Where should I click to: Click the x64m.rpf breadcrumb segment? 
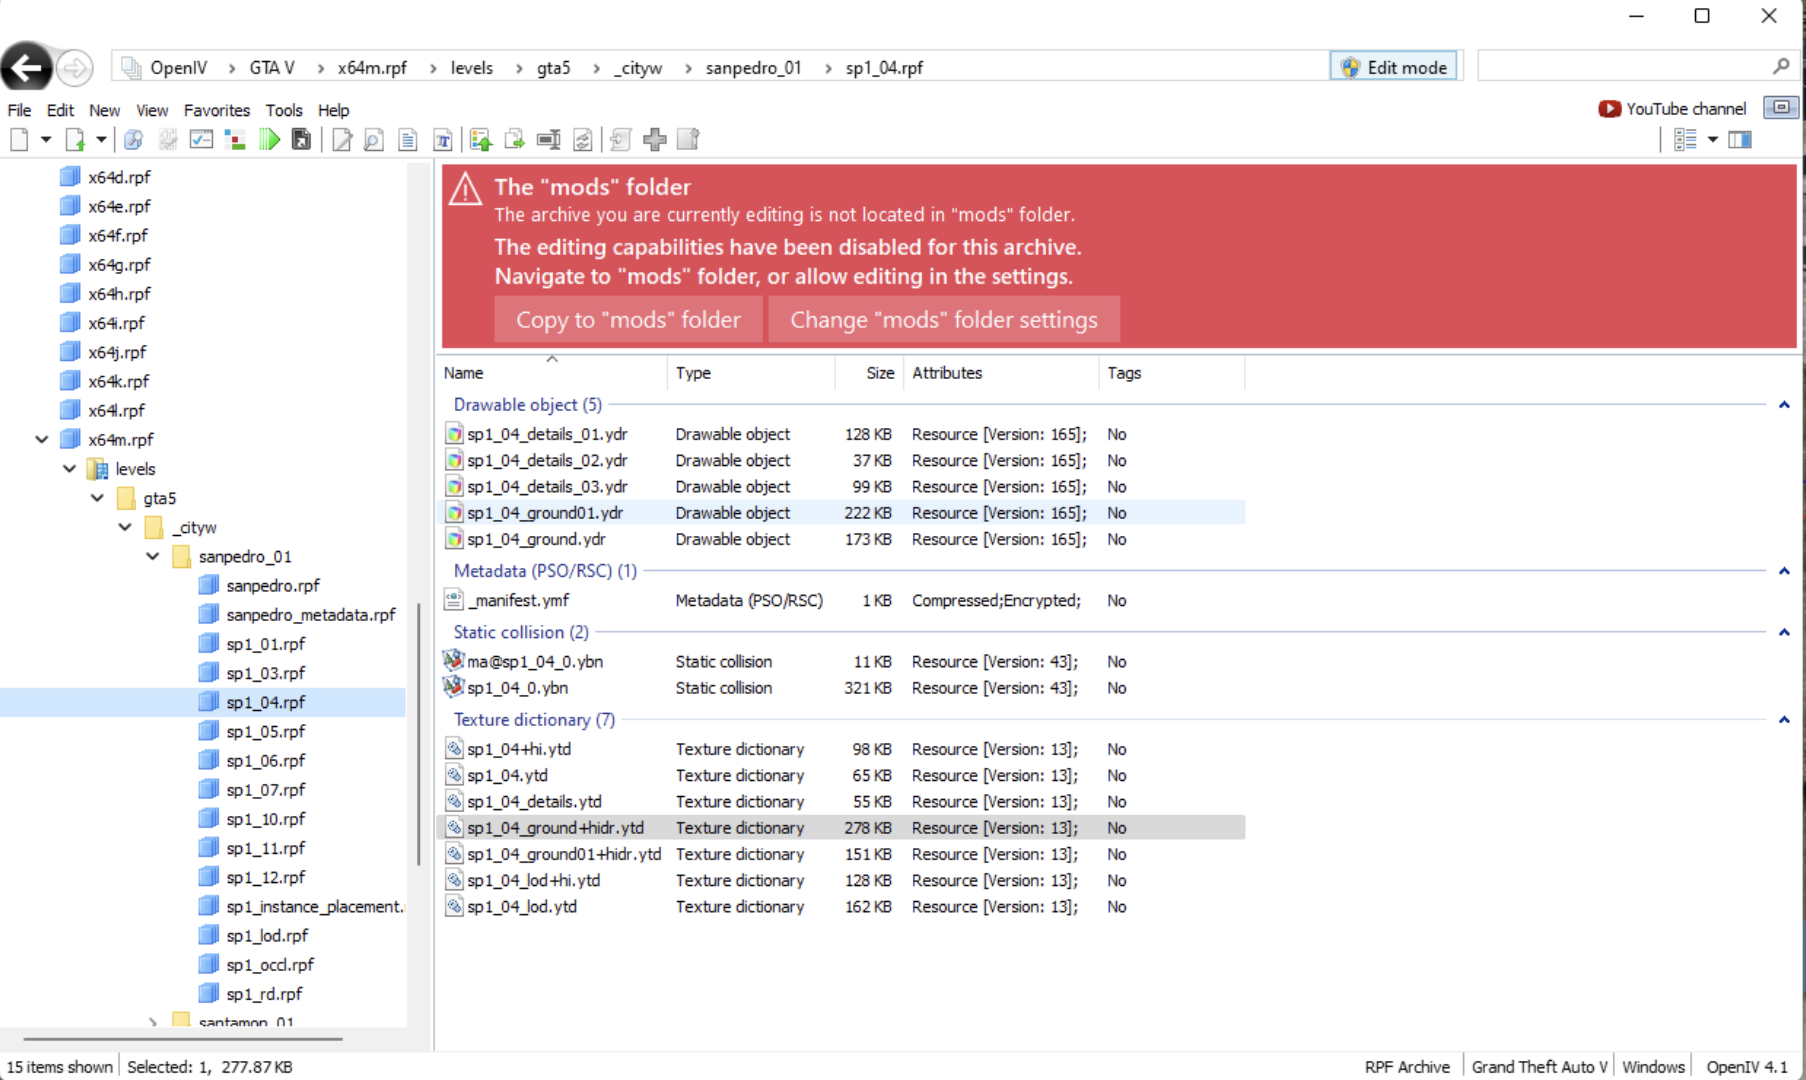pyautogui.click(x=372, y=68)
